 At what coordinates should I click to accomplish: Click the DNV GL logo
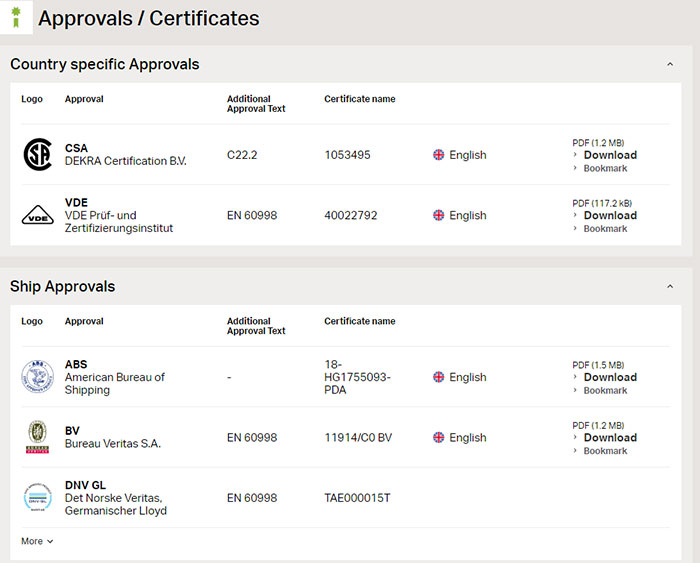[x=38, y=497]
